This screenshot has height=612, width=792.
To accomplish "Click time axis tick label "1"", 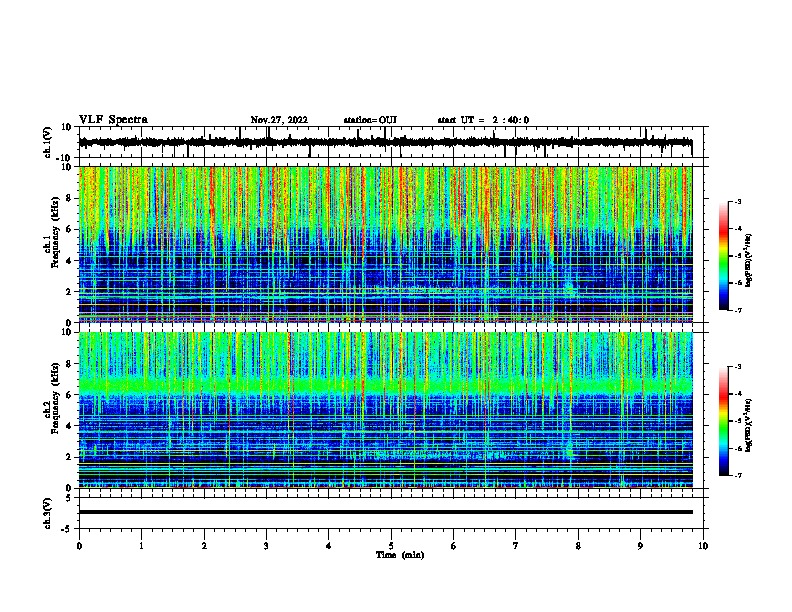I will click(141, 546).
